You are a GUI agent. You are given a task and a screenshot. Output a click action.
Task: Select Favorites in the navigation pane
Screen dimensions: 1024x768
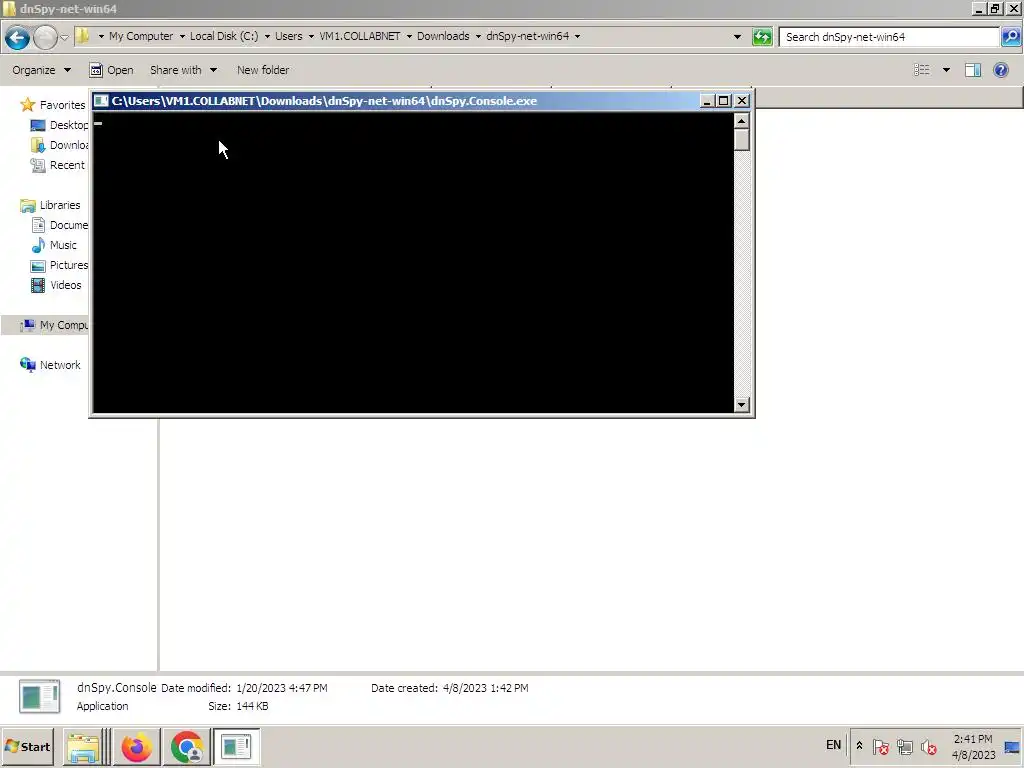53,104
